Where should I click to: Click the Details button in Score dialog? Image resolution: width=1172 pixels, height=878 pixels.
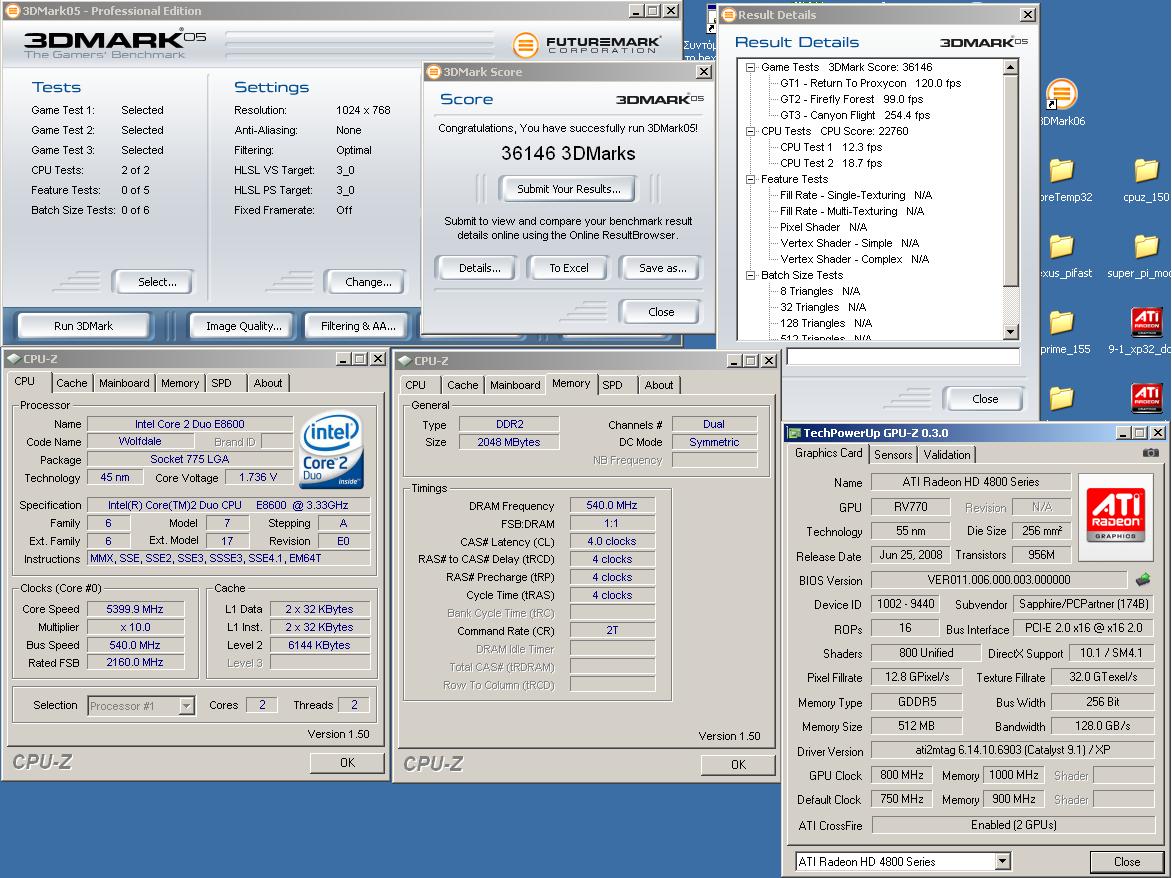pos(479,268)
